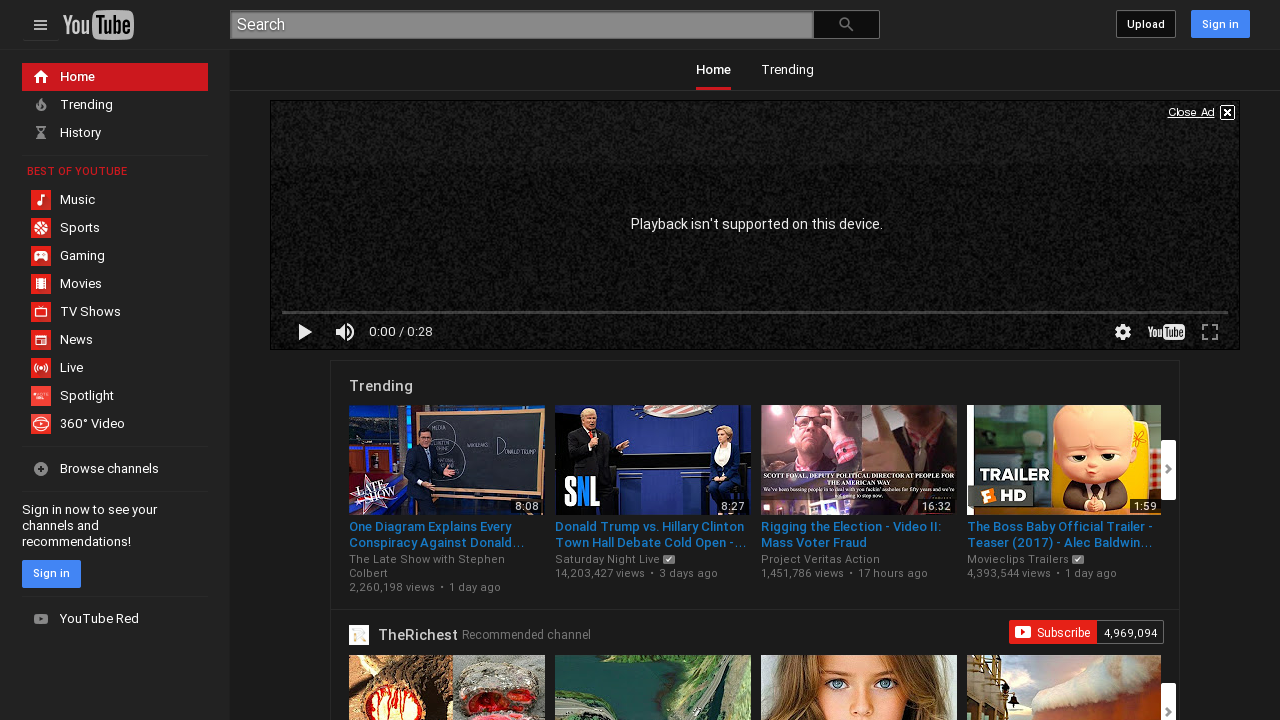Viewport: 1280px width, 720px height.
Task: Click the Upload button
Action: (1146, 24)
